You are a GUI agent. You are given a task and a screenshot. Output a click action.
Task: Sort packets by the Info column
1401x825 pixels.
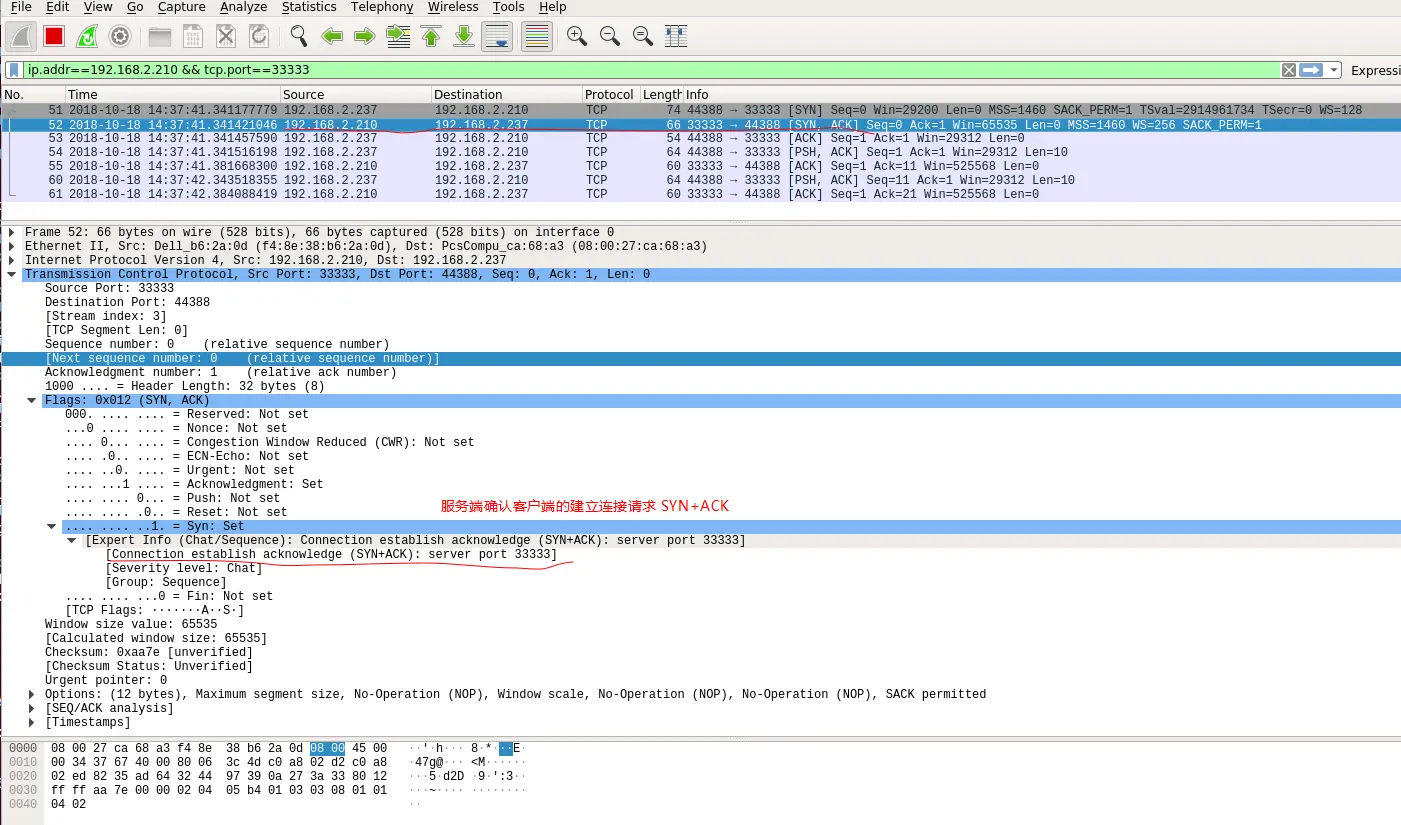click(1041, 94)
